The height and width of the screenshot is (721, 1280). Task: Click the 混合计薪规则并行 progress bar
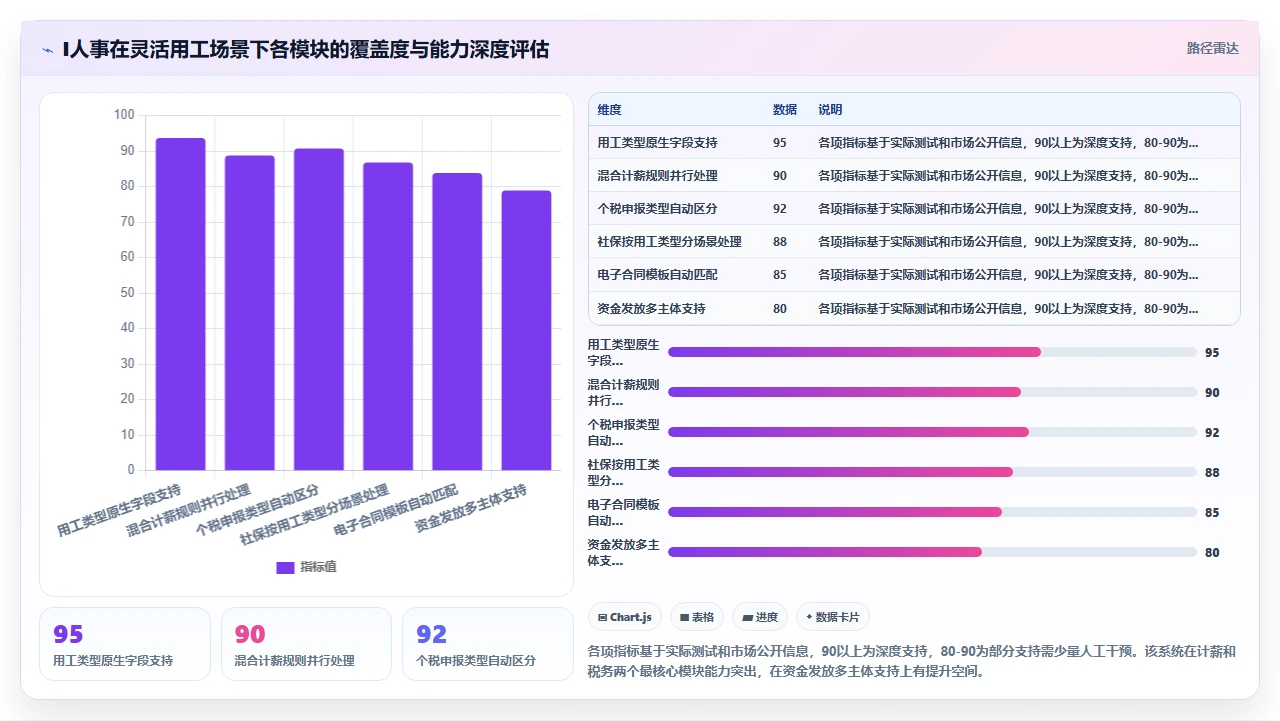pos(932,392)
